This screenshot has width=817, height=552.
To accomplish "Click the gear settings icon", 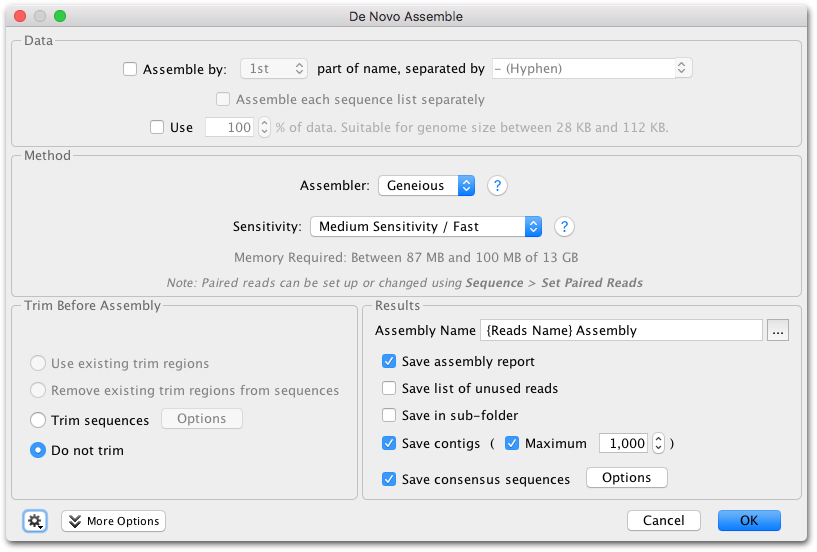I will [35, 521].
